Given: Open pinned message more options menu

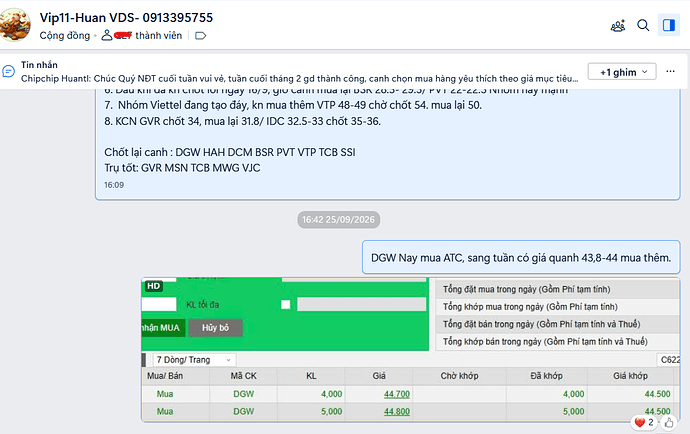Looking at the screenshot, I should (670, 71).
